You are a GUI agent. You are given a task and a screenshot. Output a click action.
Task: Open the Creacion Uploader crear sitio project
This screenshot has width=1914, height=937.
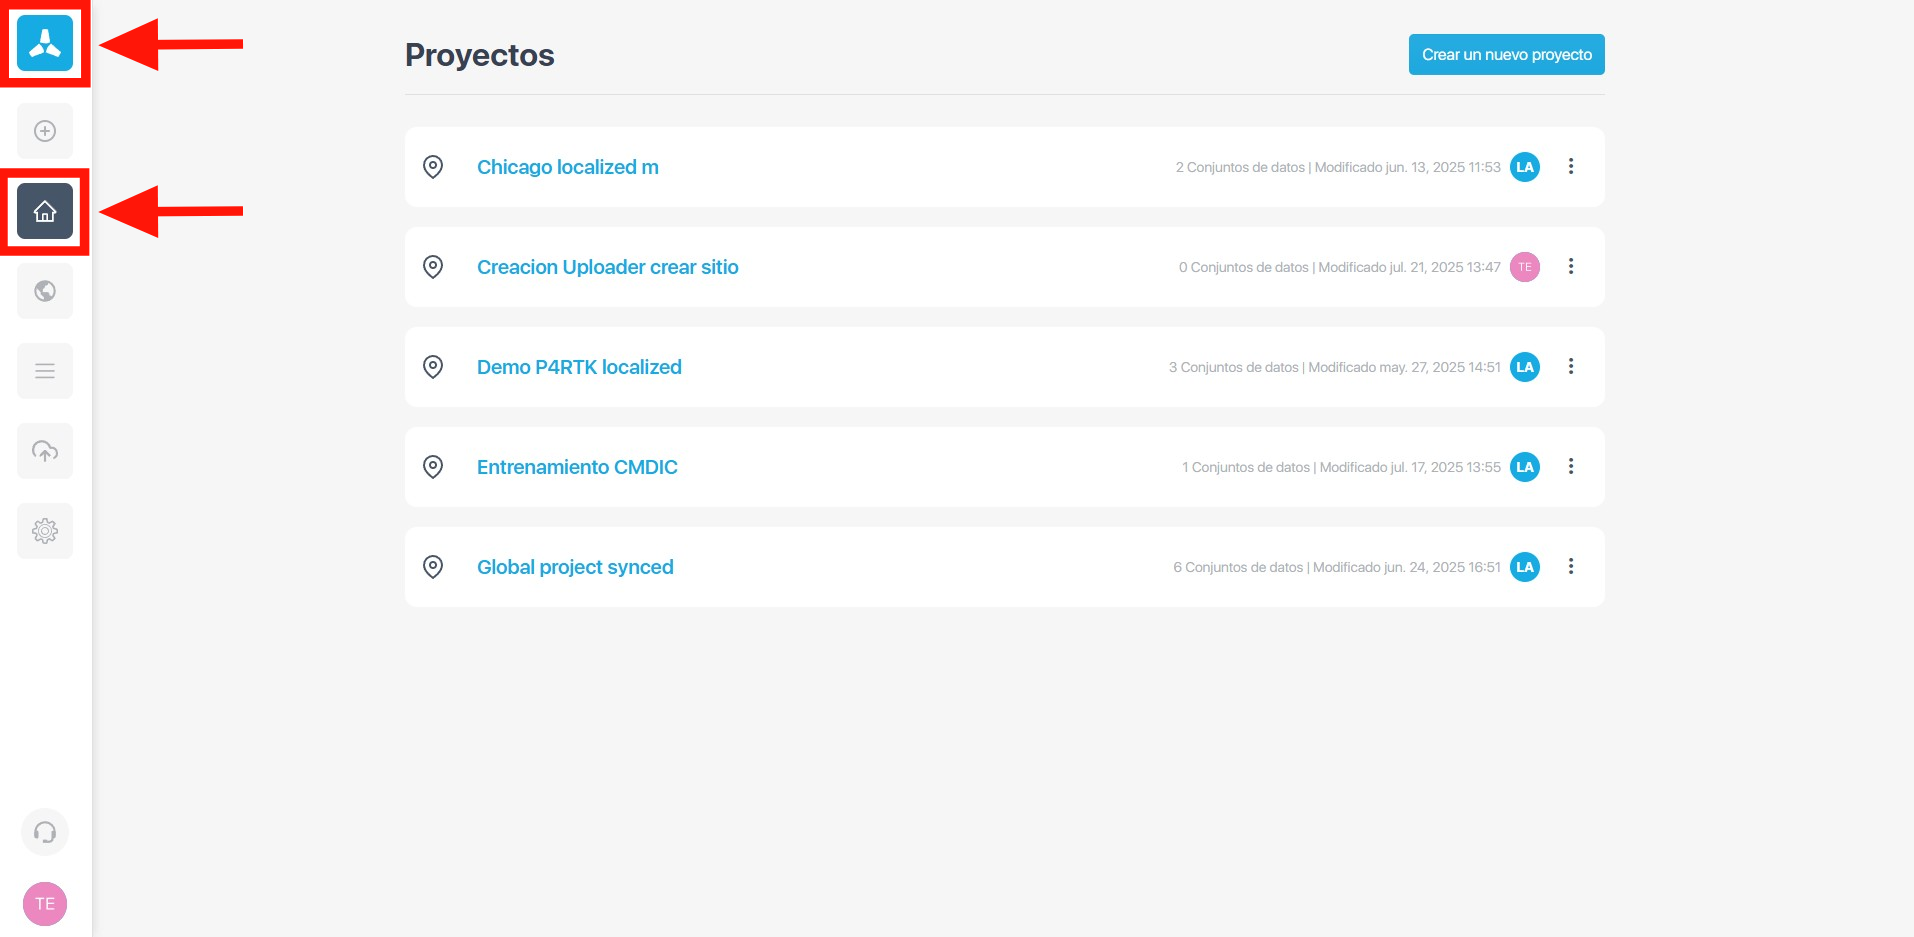click(x=607, y=267)
